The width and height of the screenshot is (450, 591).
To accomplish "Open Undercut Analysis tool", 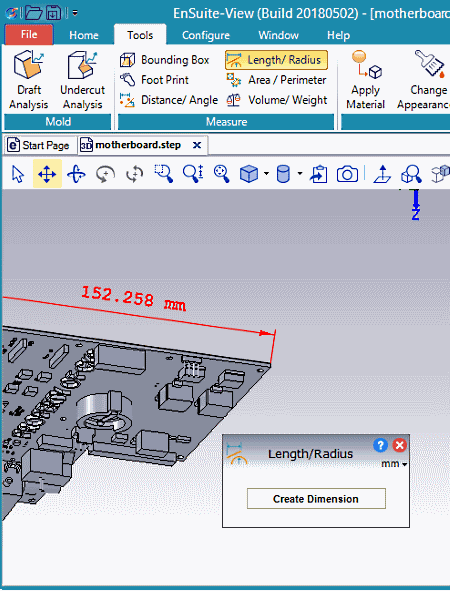I will point(83,80).
